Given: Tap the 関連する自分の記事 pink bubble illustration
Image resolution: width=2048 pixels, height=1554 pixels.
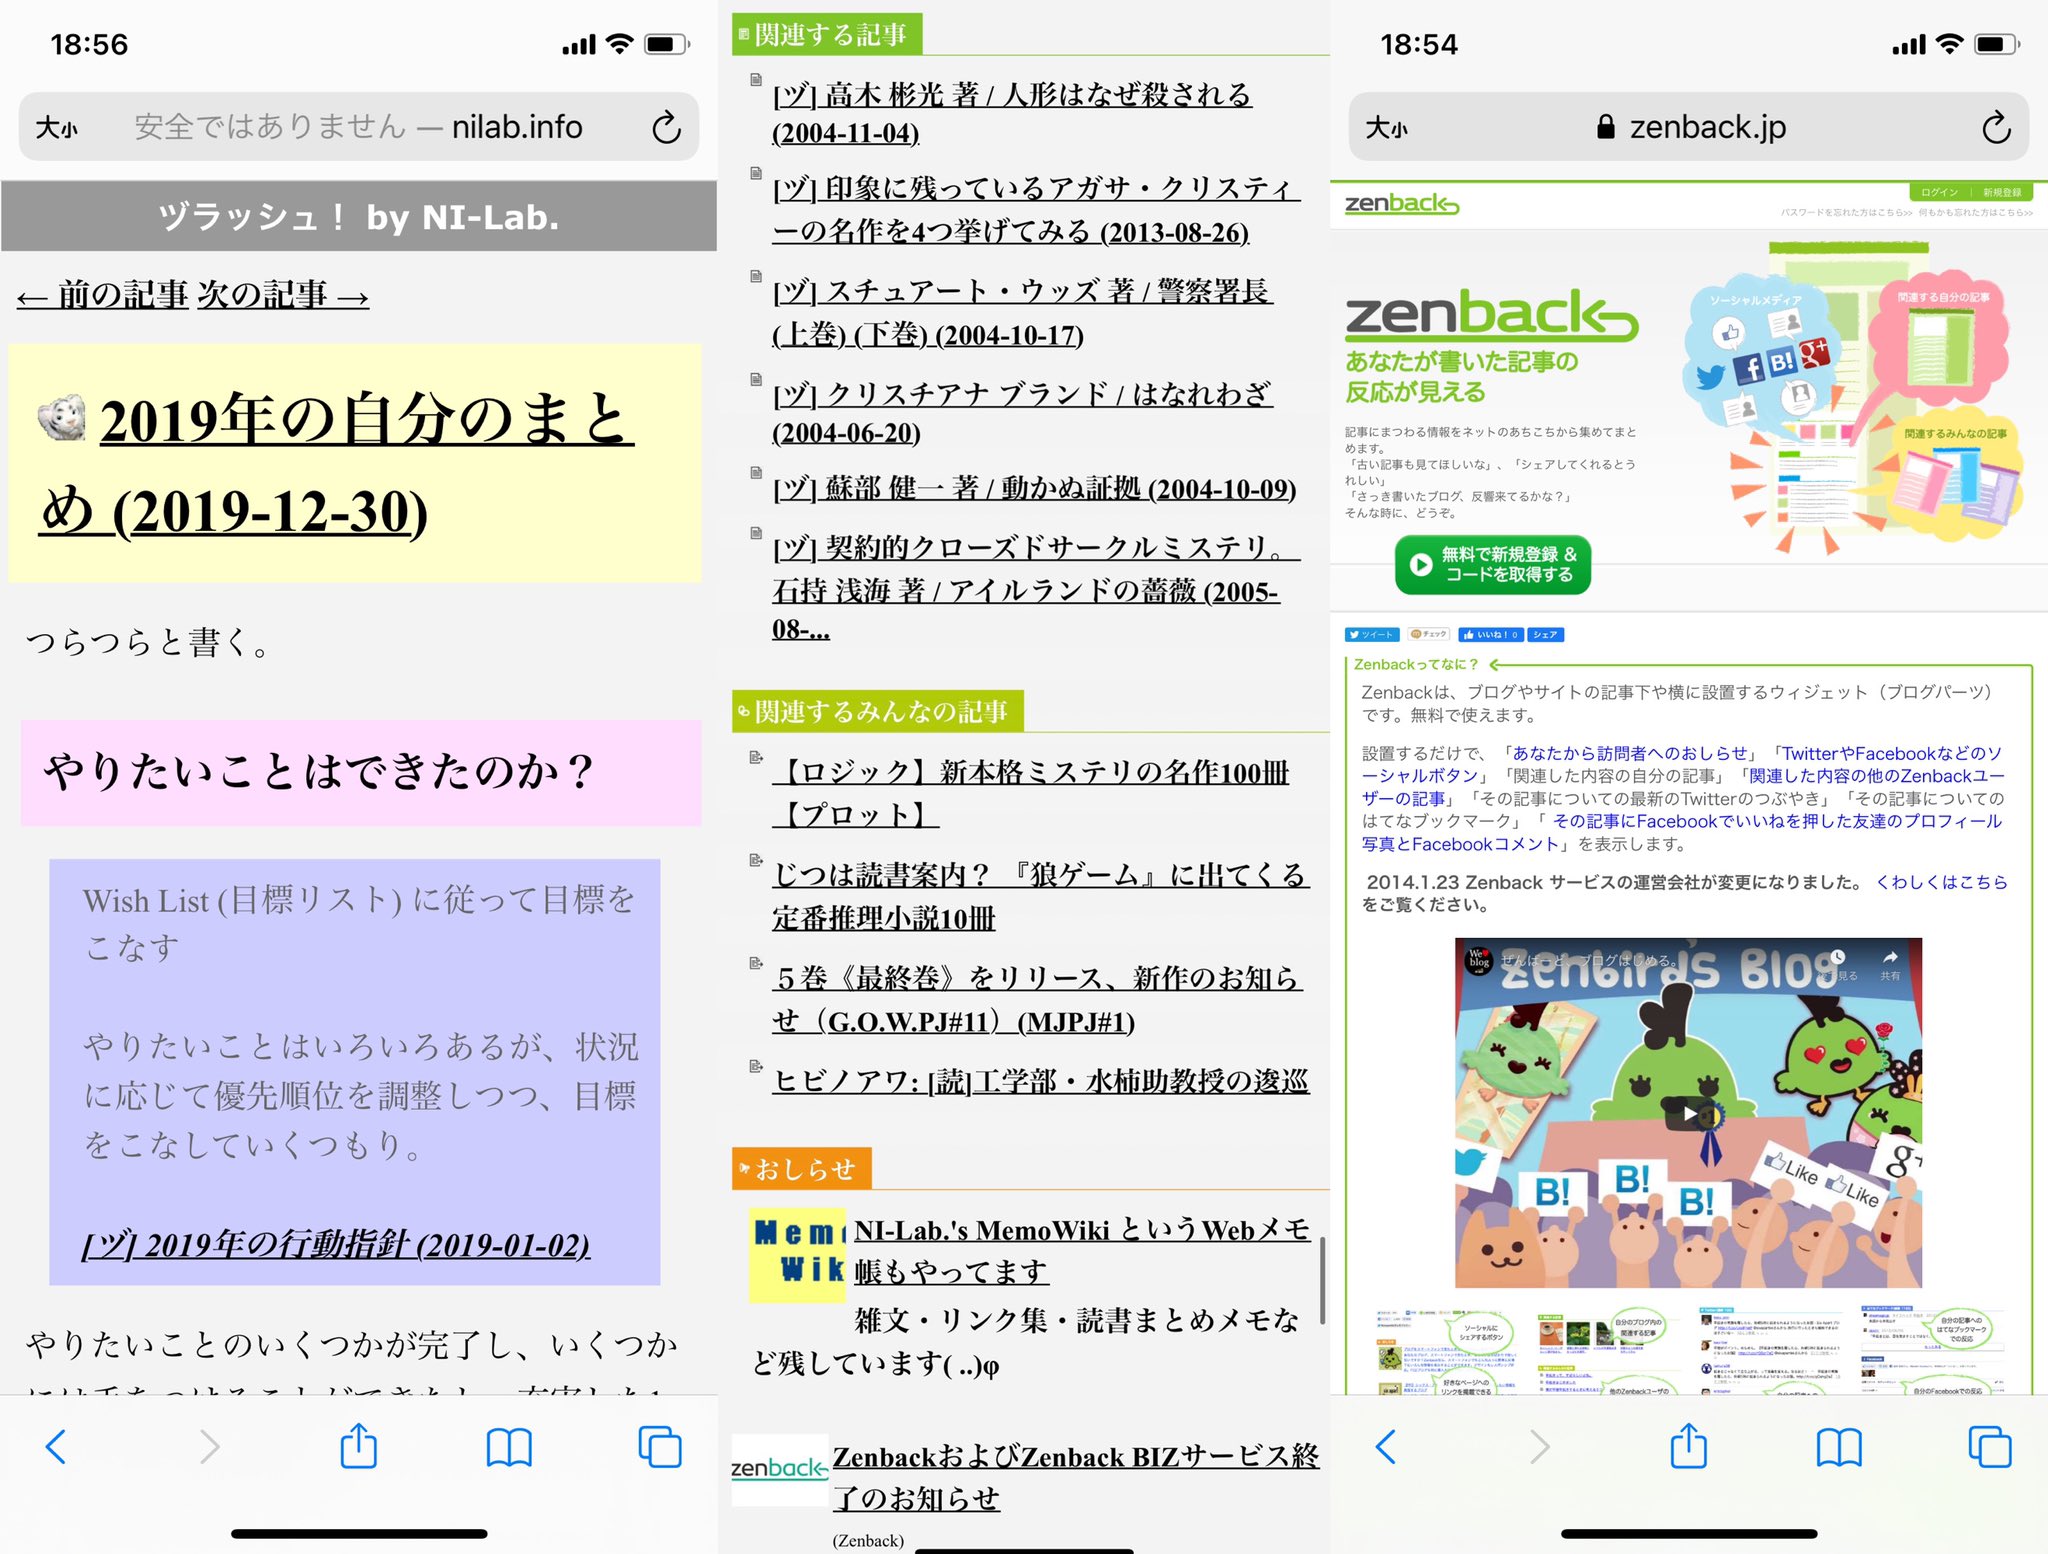Looking at the screenshot, I should tap(1940, 342).
